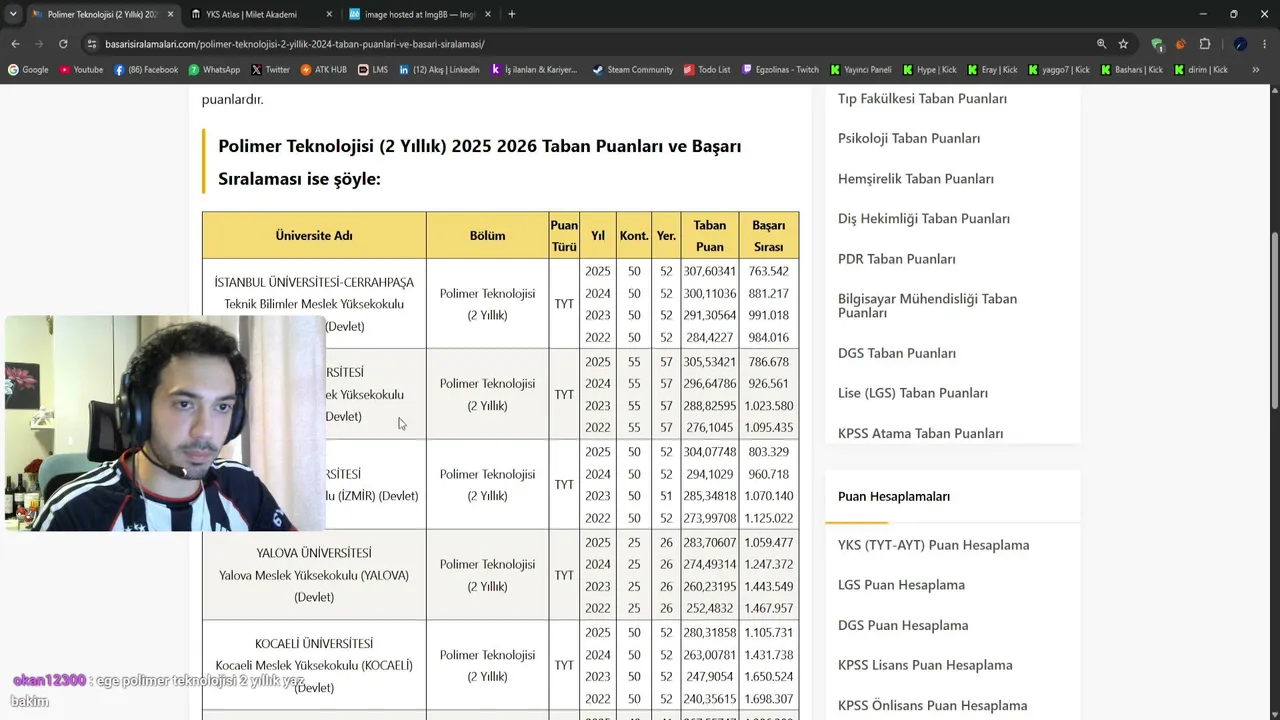Switch to the YKS Atlas | Milet Akademi tab
The height and width of the screenshot is (720, 1280).
(x=263, y=14)
